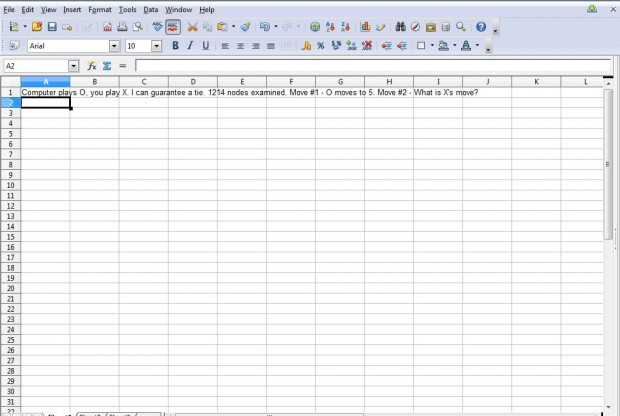The height and width of the screenshot is (416, 620).
Task: Open the Function Wizard button
Action: [92, 66]
